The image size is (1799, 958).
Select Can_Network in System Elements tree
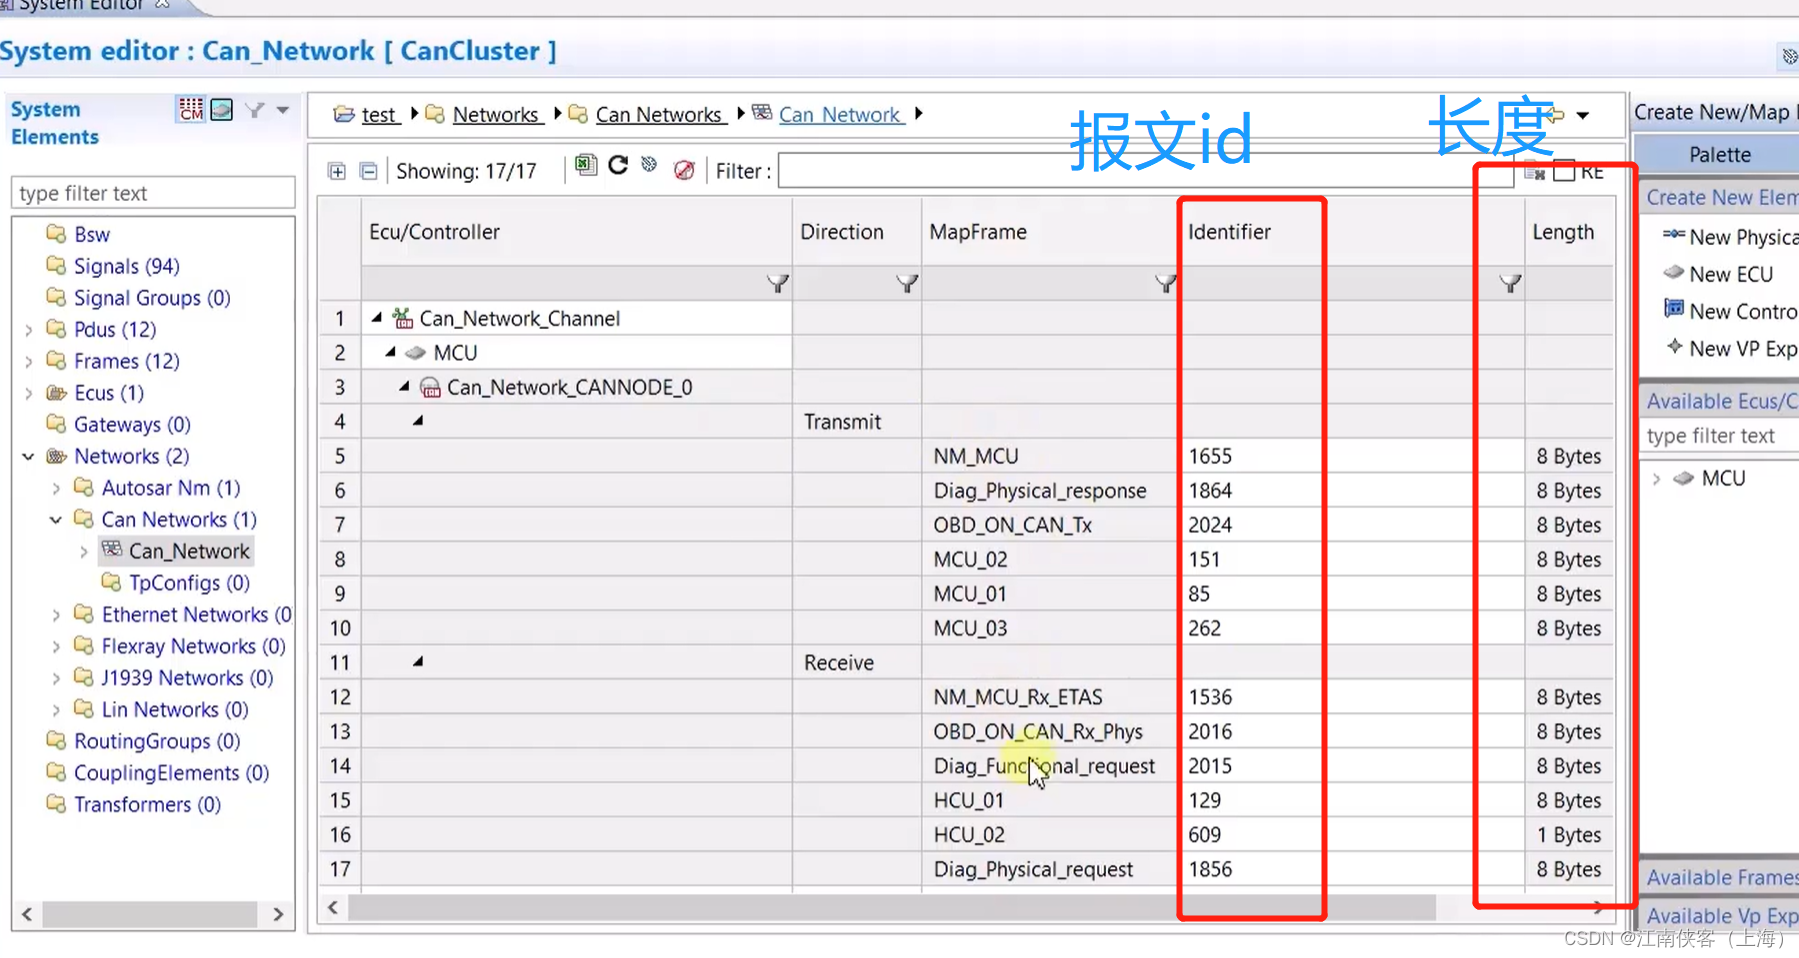pyautogui.click(x=188, y=551)
